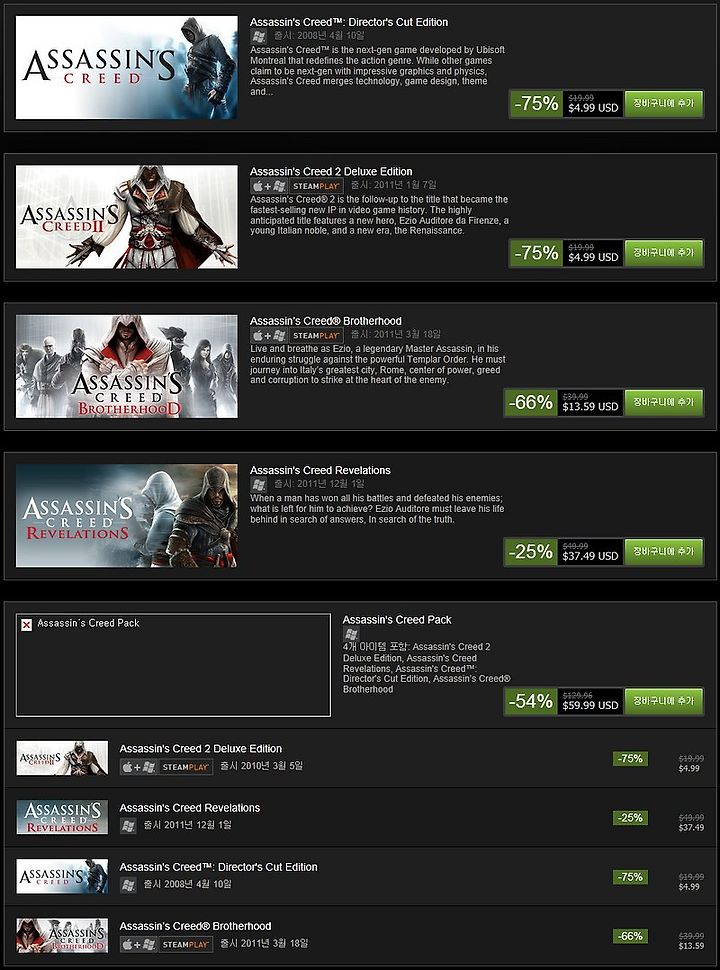This screenshot has height=970, width=720.
Task: Add Assassin's Creed Brotherhood to cart
Action: [x=664, y=402]
